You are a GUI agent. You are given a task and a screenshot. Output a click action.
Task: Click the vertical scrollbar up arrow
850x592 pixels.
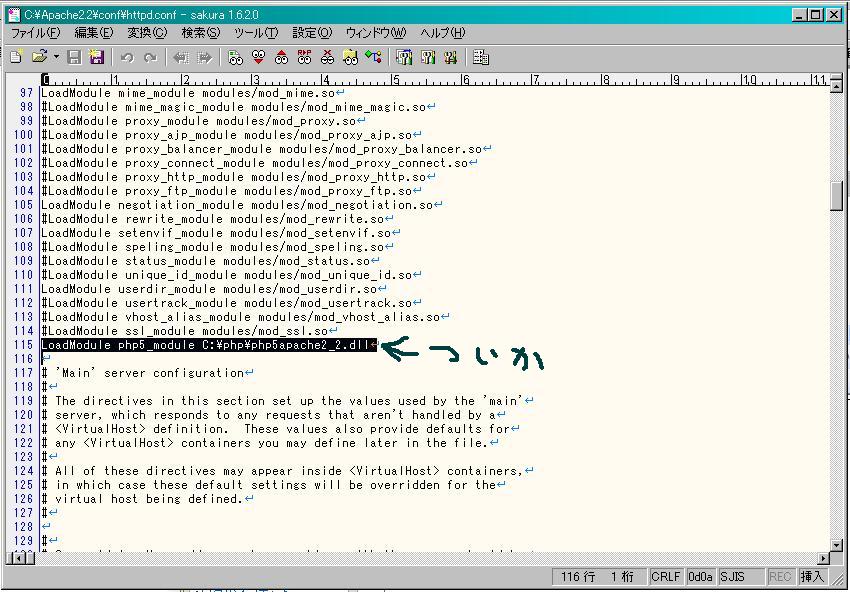tap(836, 86)
